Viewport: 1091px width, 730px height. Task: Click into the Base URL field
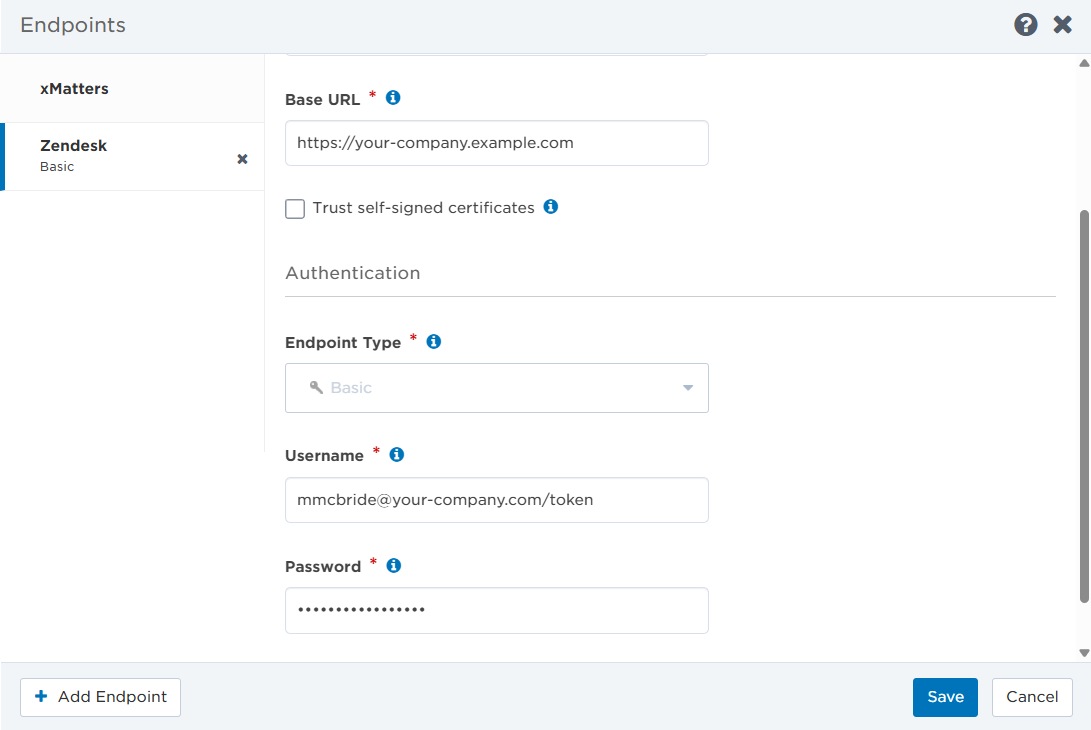(x=496, y=143)
